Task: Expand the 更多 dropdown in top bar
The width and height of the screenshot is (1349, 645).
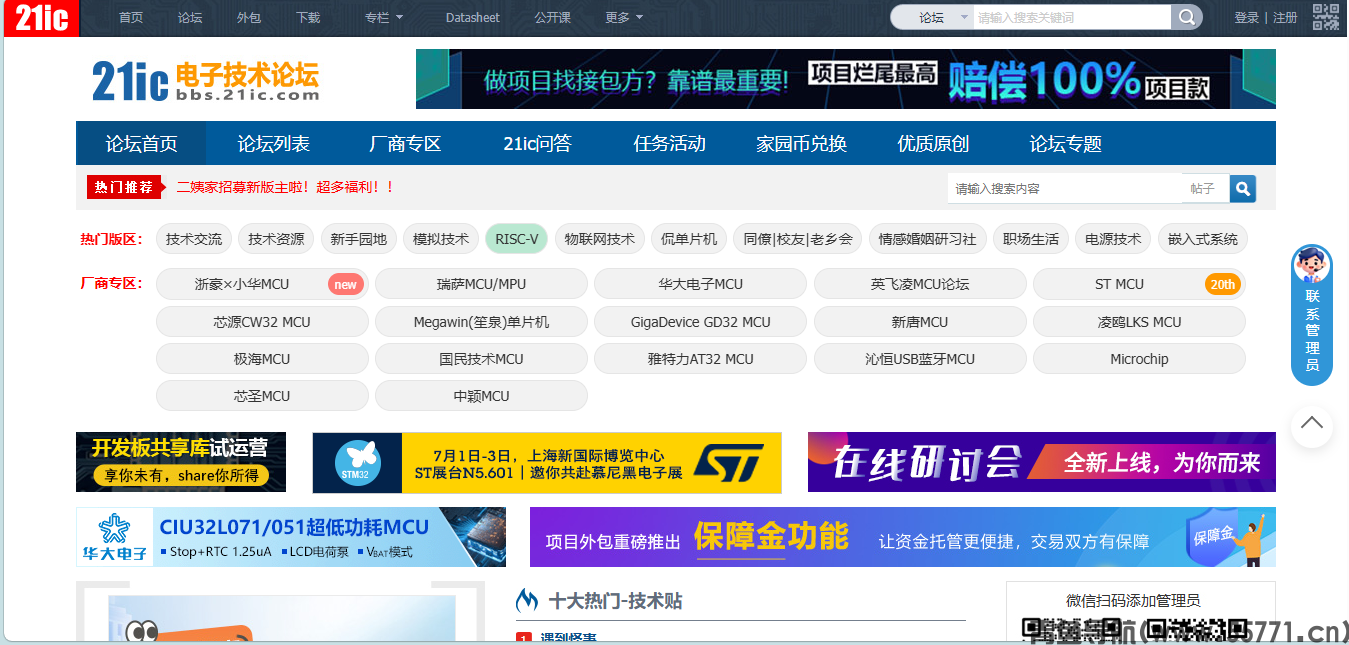Action: 624,17
